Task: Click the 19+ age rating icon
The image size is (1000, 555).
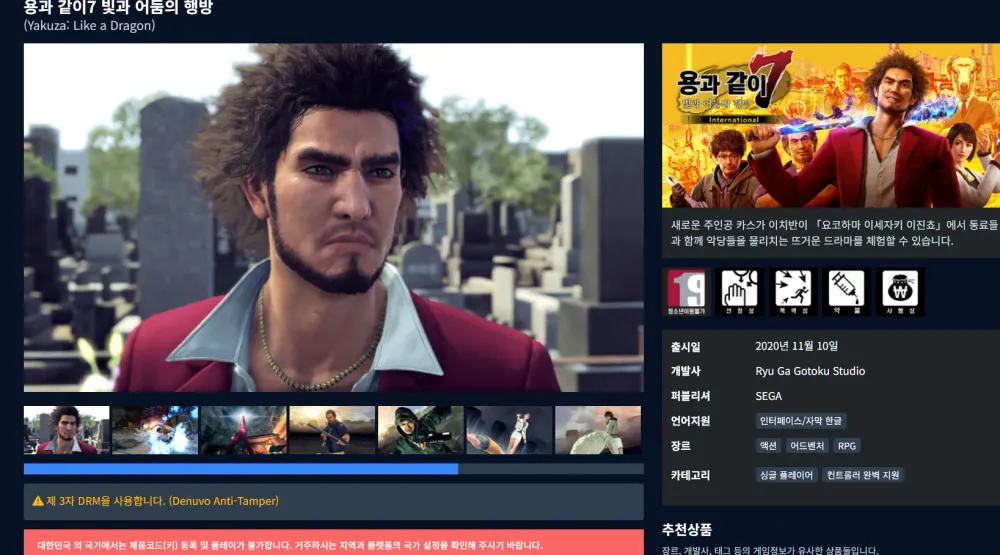Action: tap(686, 292)
